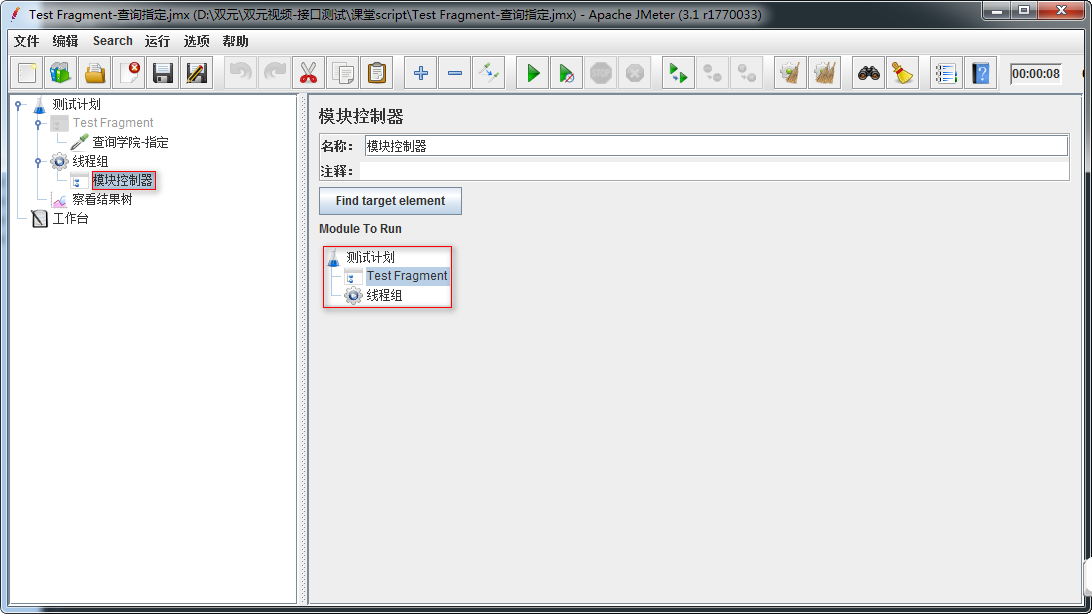
Task: Select 线程组 in Module To Run tree
Action: [x=384, y=295]
